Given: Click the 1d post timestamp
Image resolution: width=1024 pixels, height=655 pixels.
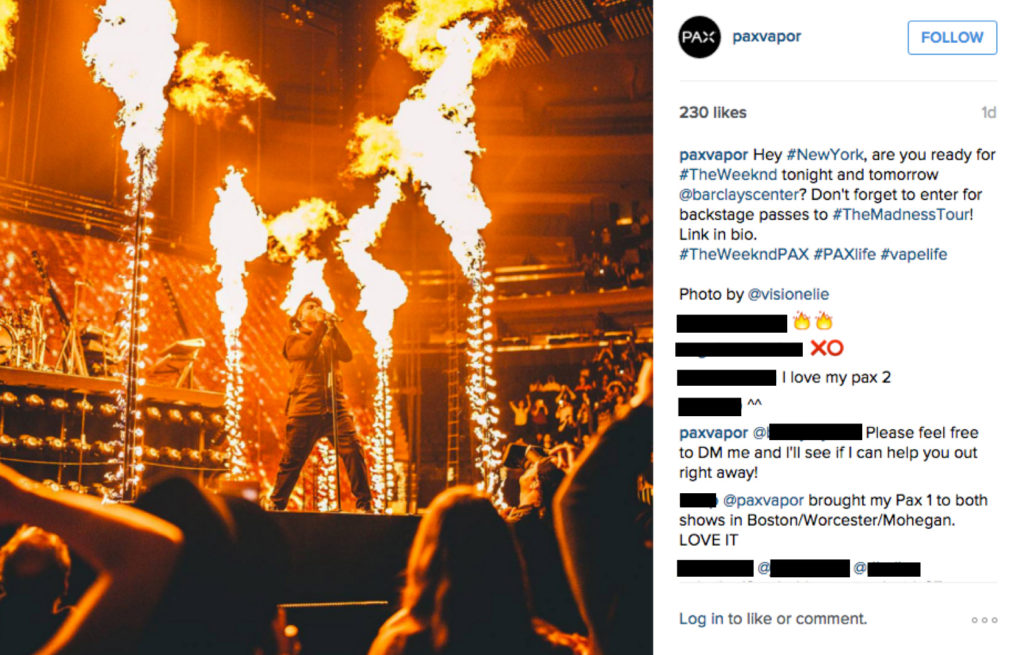Looking at the screenshot, I should 989,112.
